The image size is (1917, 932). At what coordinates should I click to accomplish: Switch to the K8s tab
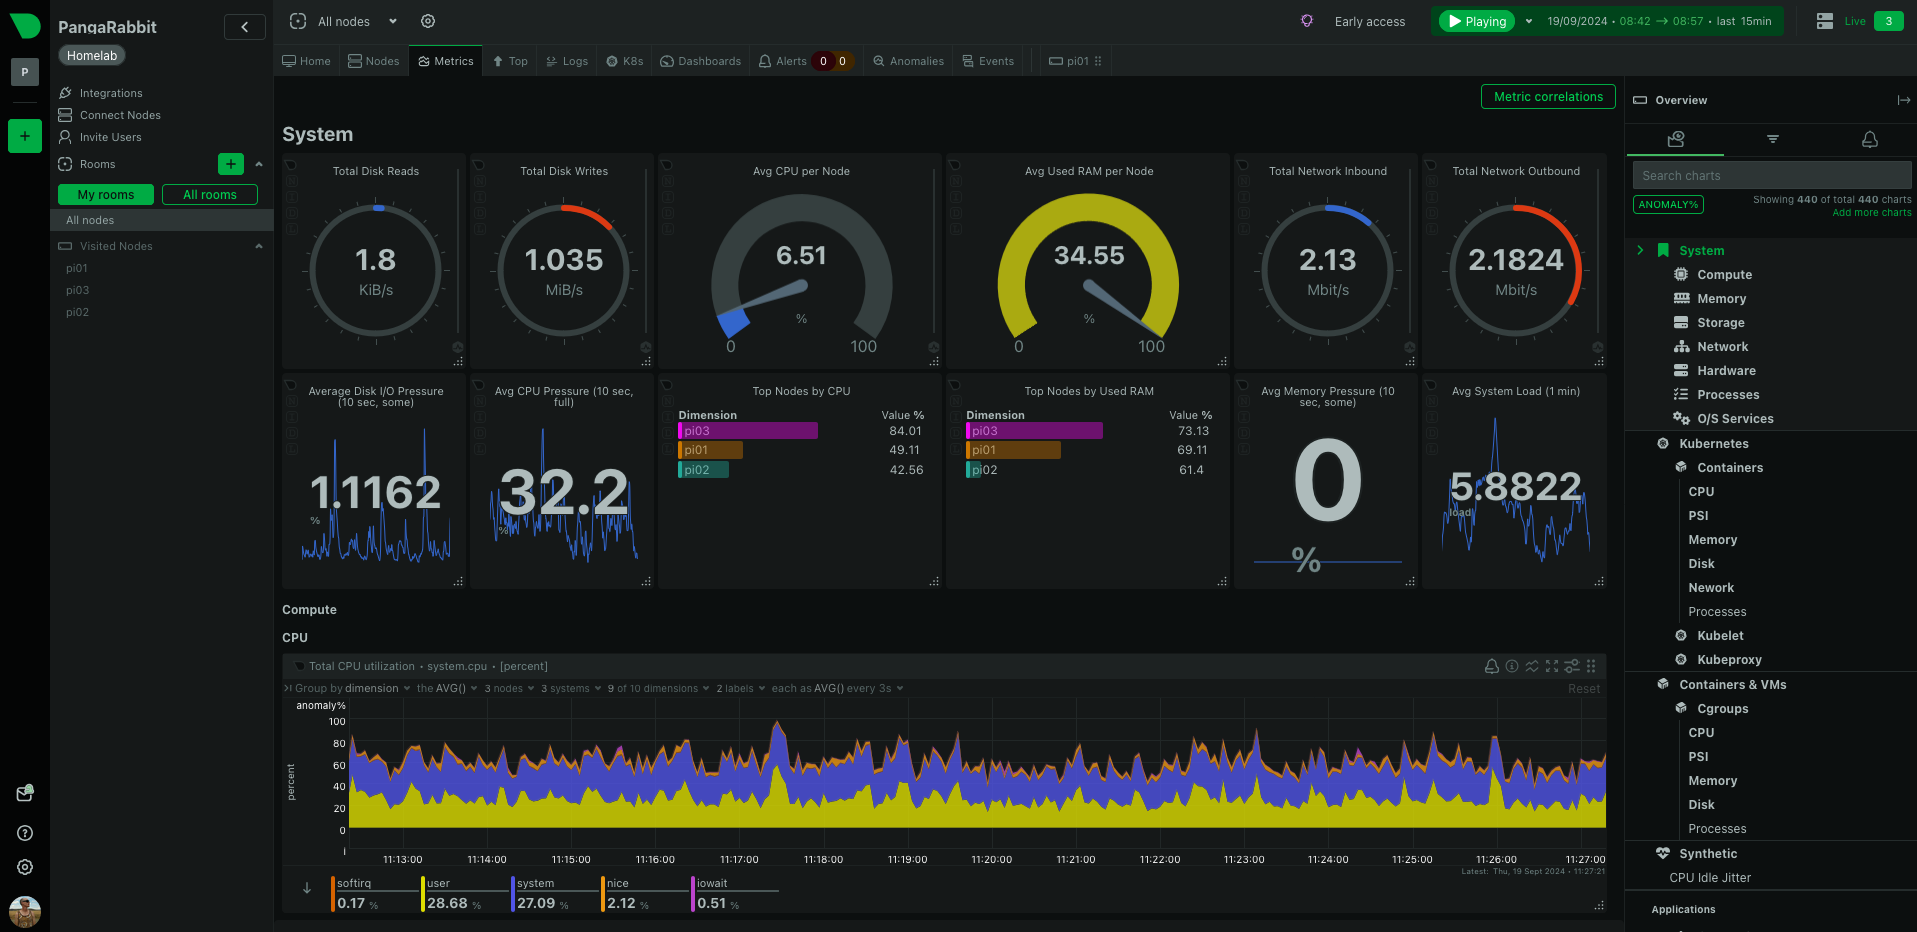[x=624, y=61]
